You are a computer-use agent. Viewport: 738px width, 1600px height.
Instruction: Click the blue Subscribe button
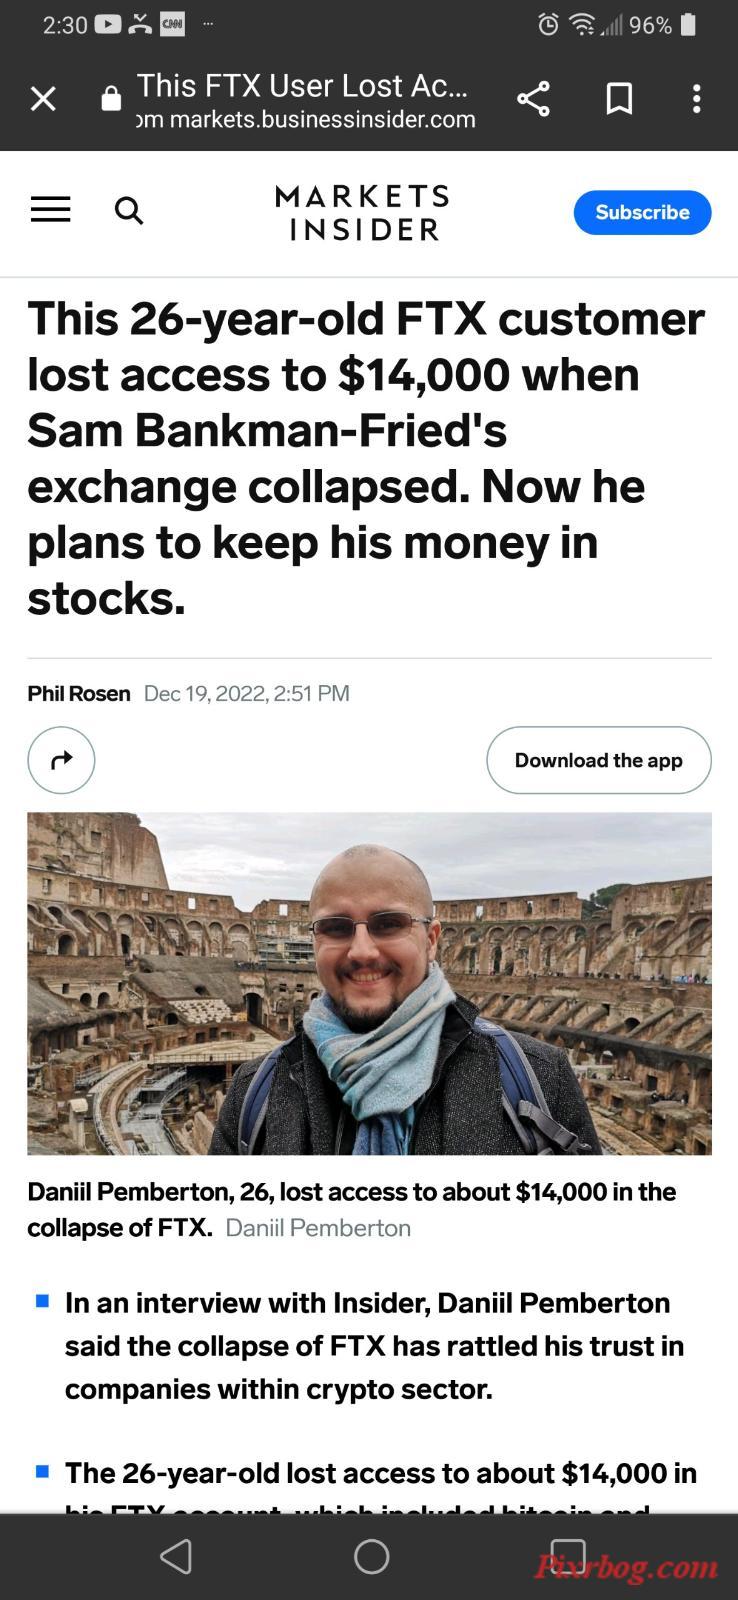pyautogui.click(x=642, y=212)
